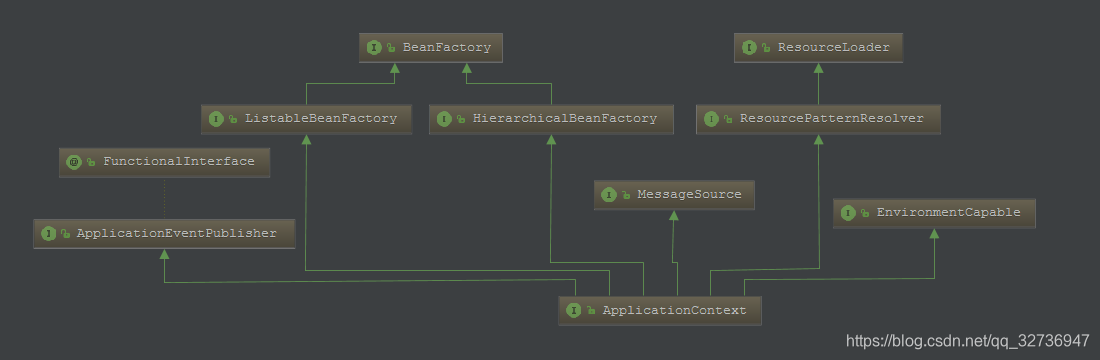Click the public visibility icon beside ApplicationEventPublisher
Viewport: 1100px width, 360px height.
(65, 234)
